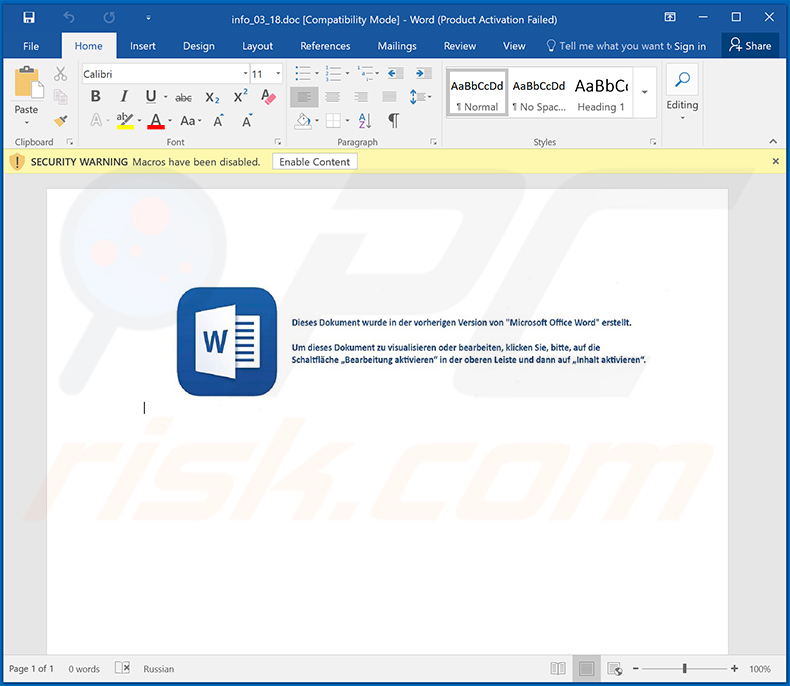Apply yellow text highlight color
The height and width of the screenshot is (686, 790).
(124, 120)
